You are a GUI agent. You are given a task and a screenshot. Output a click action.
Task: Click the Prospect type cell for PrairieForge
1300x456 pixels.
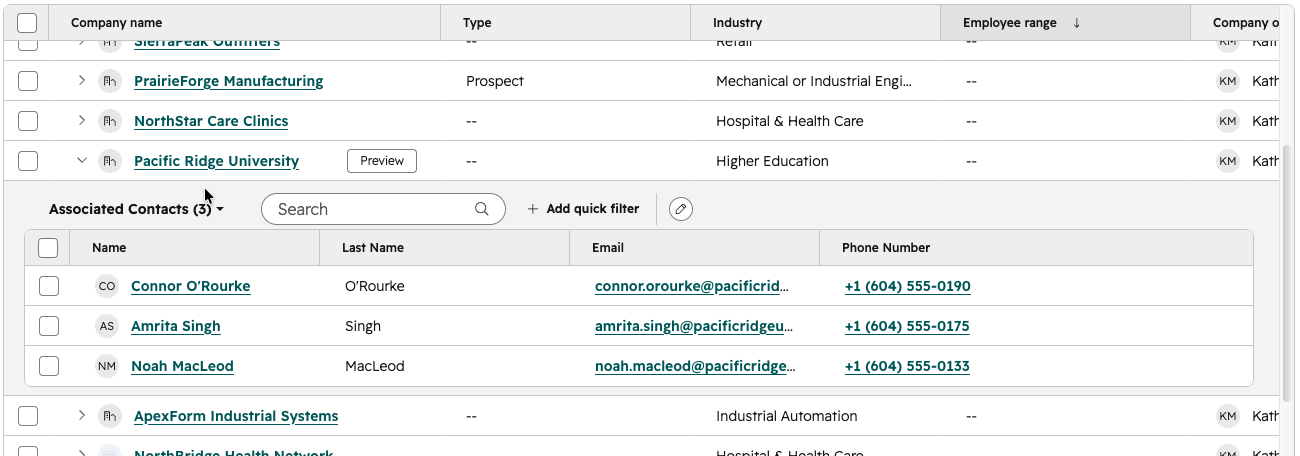tap(495, 81)
